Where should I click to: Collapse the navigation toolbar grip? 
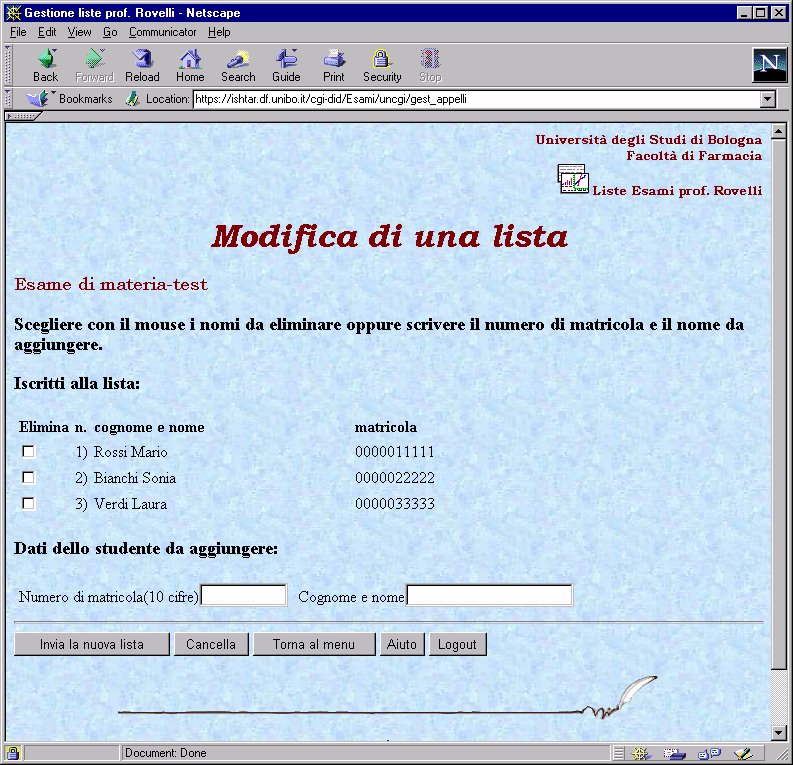click(x=8, y=65)
